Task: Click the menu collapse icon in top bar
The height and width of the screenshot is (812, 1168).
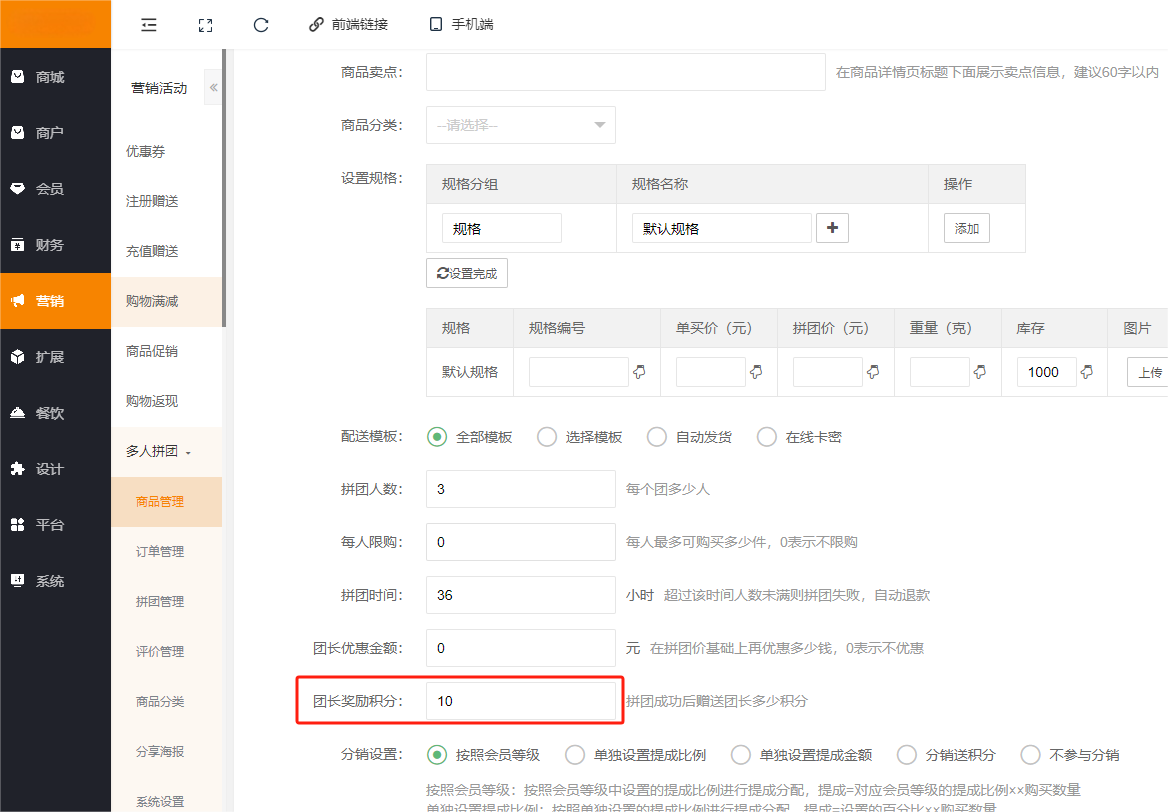Action: [x=149, y=25]
